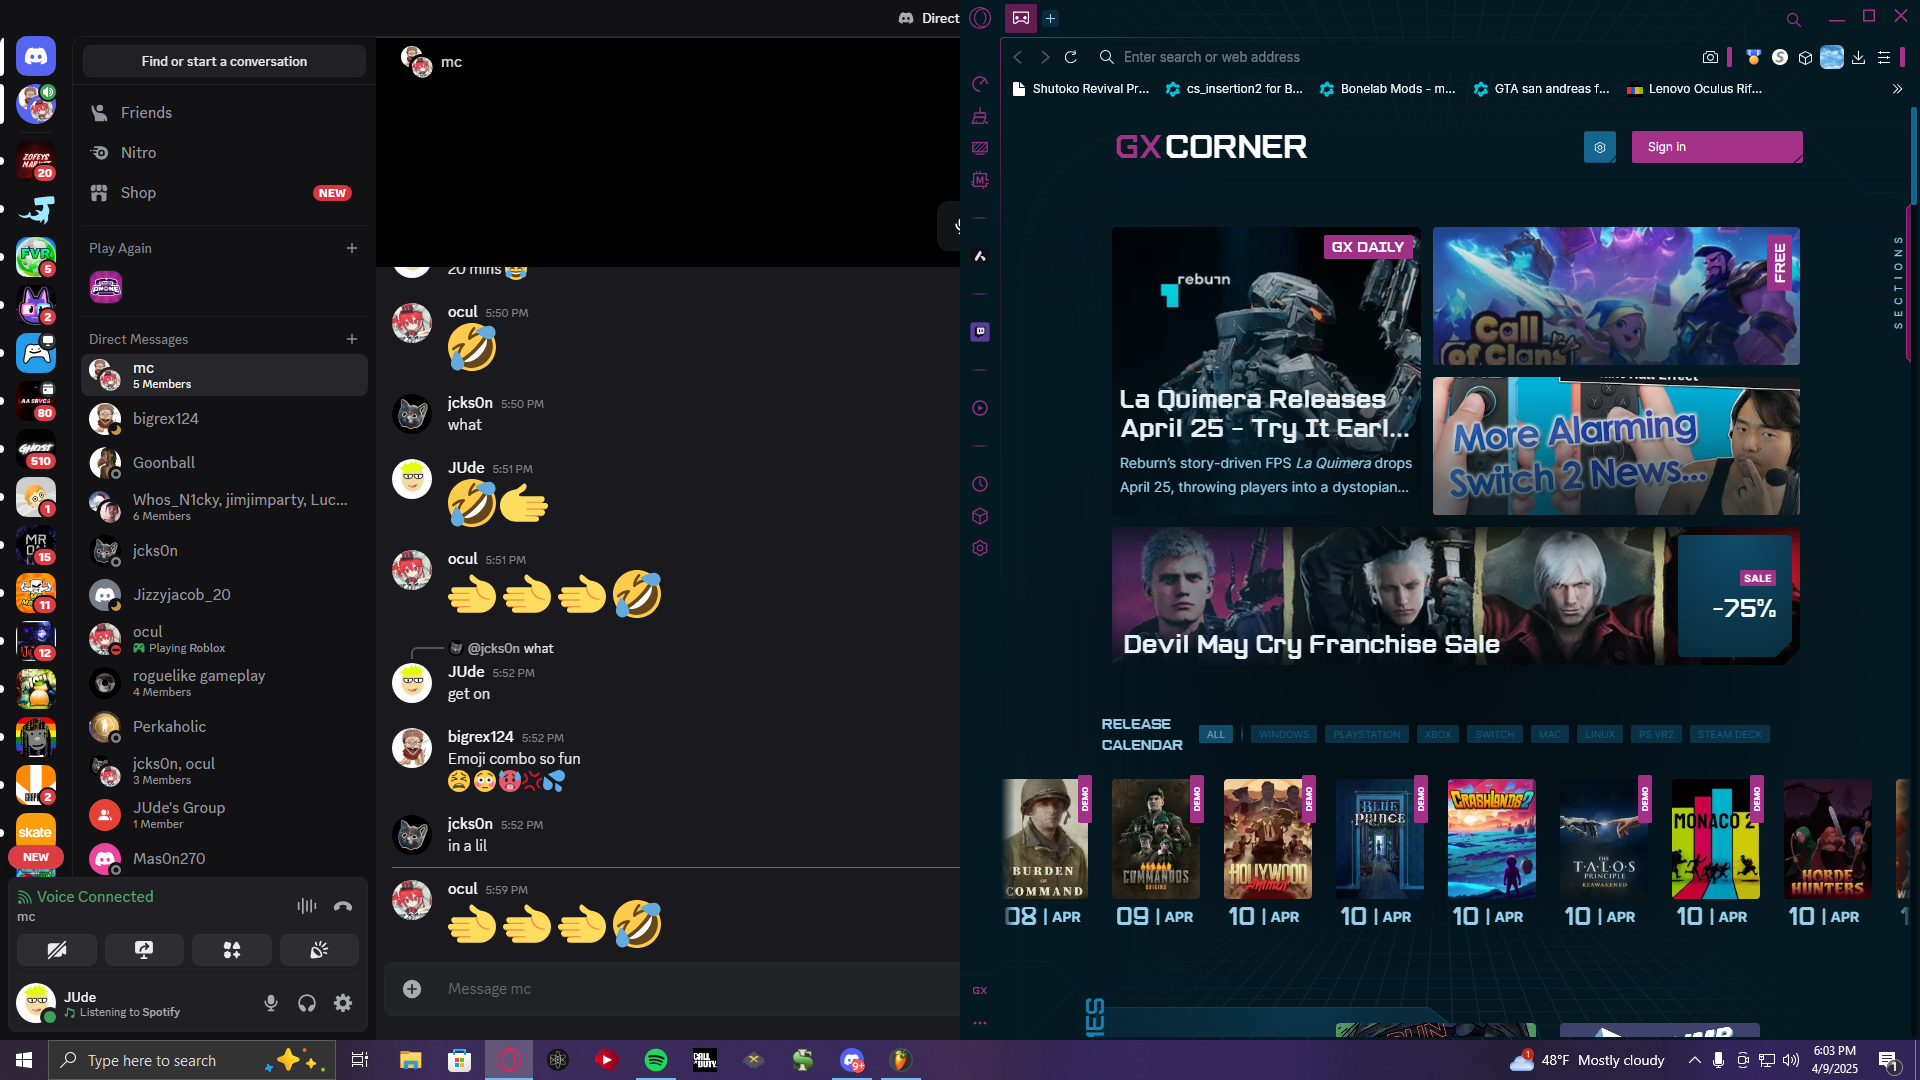Create a new DM with the plus icon
This screenshot has width=1920, height=1080.
pos(352,339)
